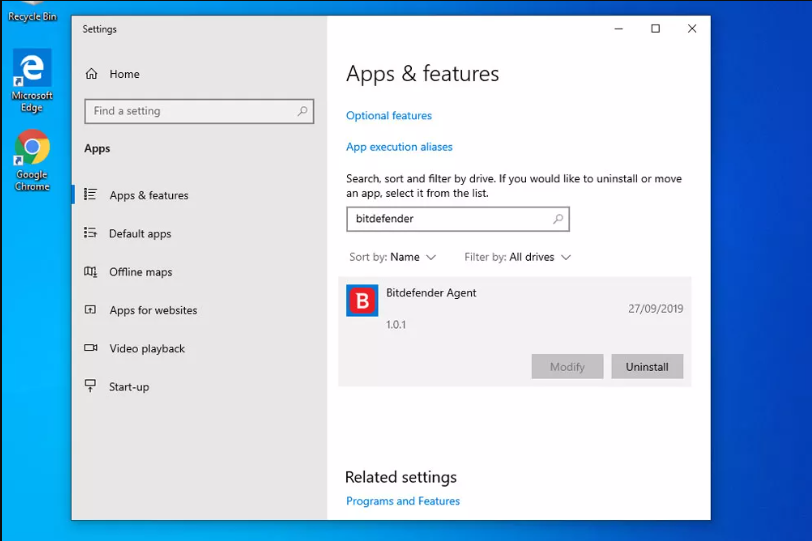This screenshot has height=541, width=812.
Task: Click the Bitdefender Agent red B icon
Action: pyautogui.click(x=362, y=300)
